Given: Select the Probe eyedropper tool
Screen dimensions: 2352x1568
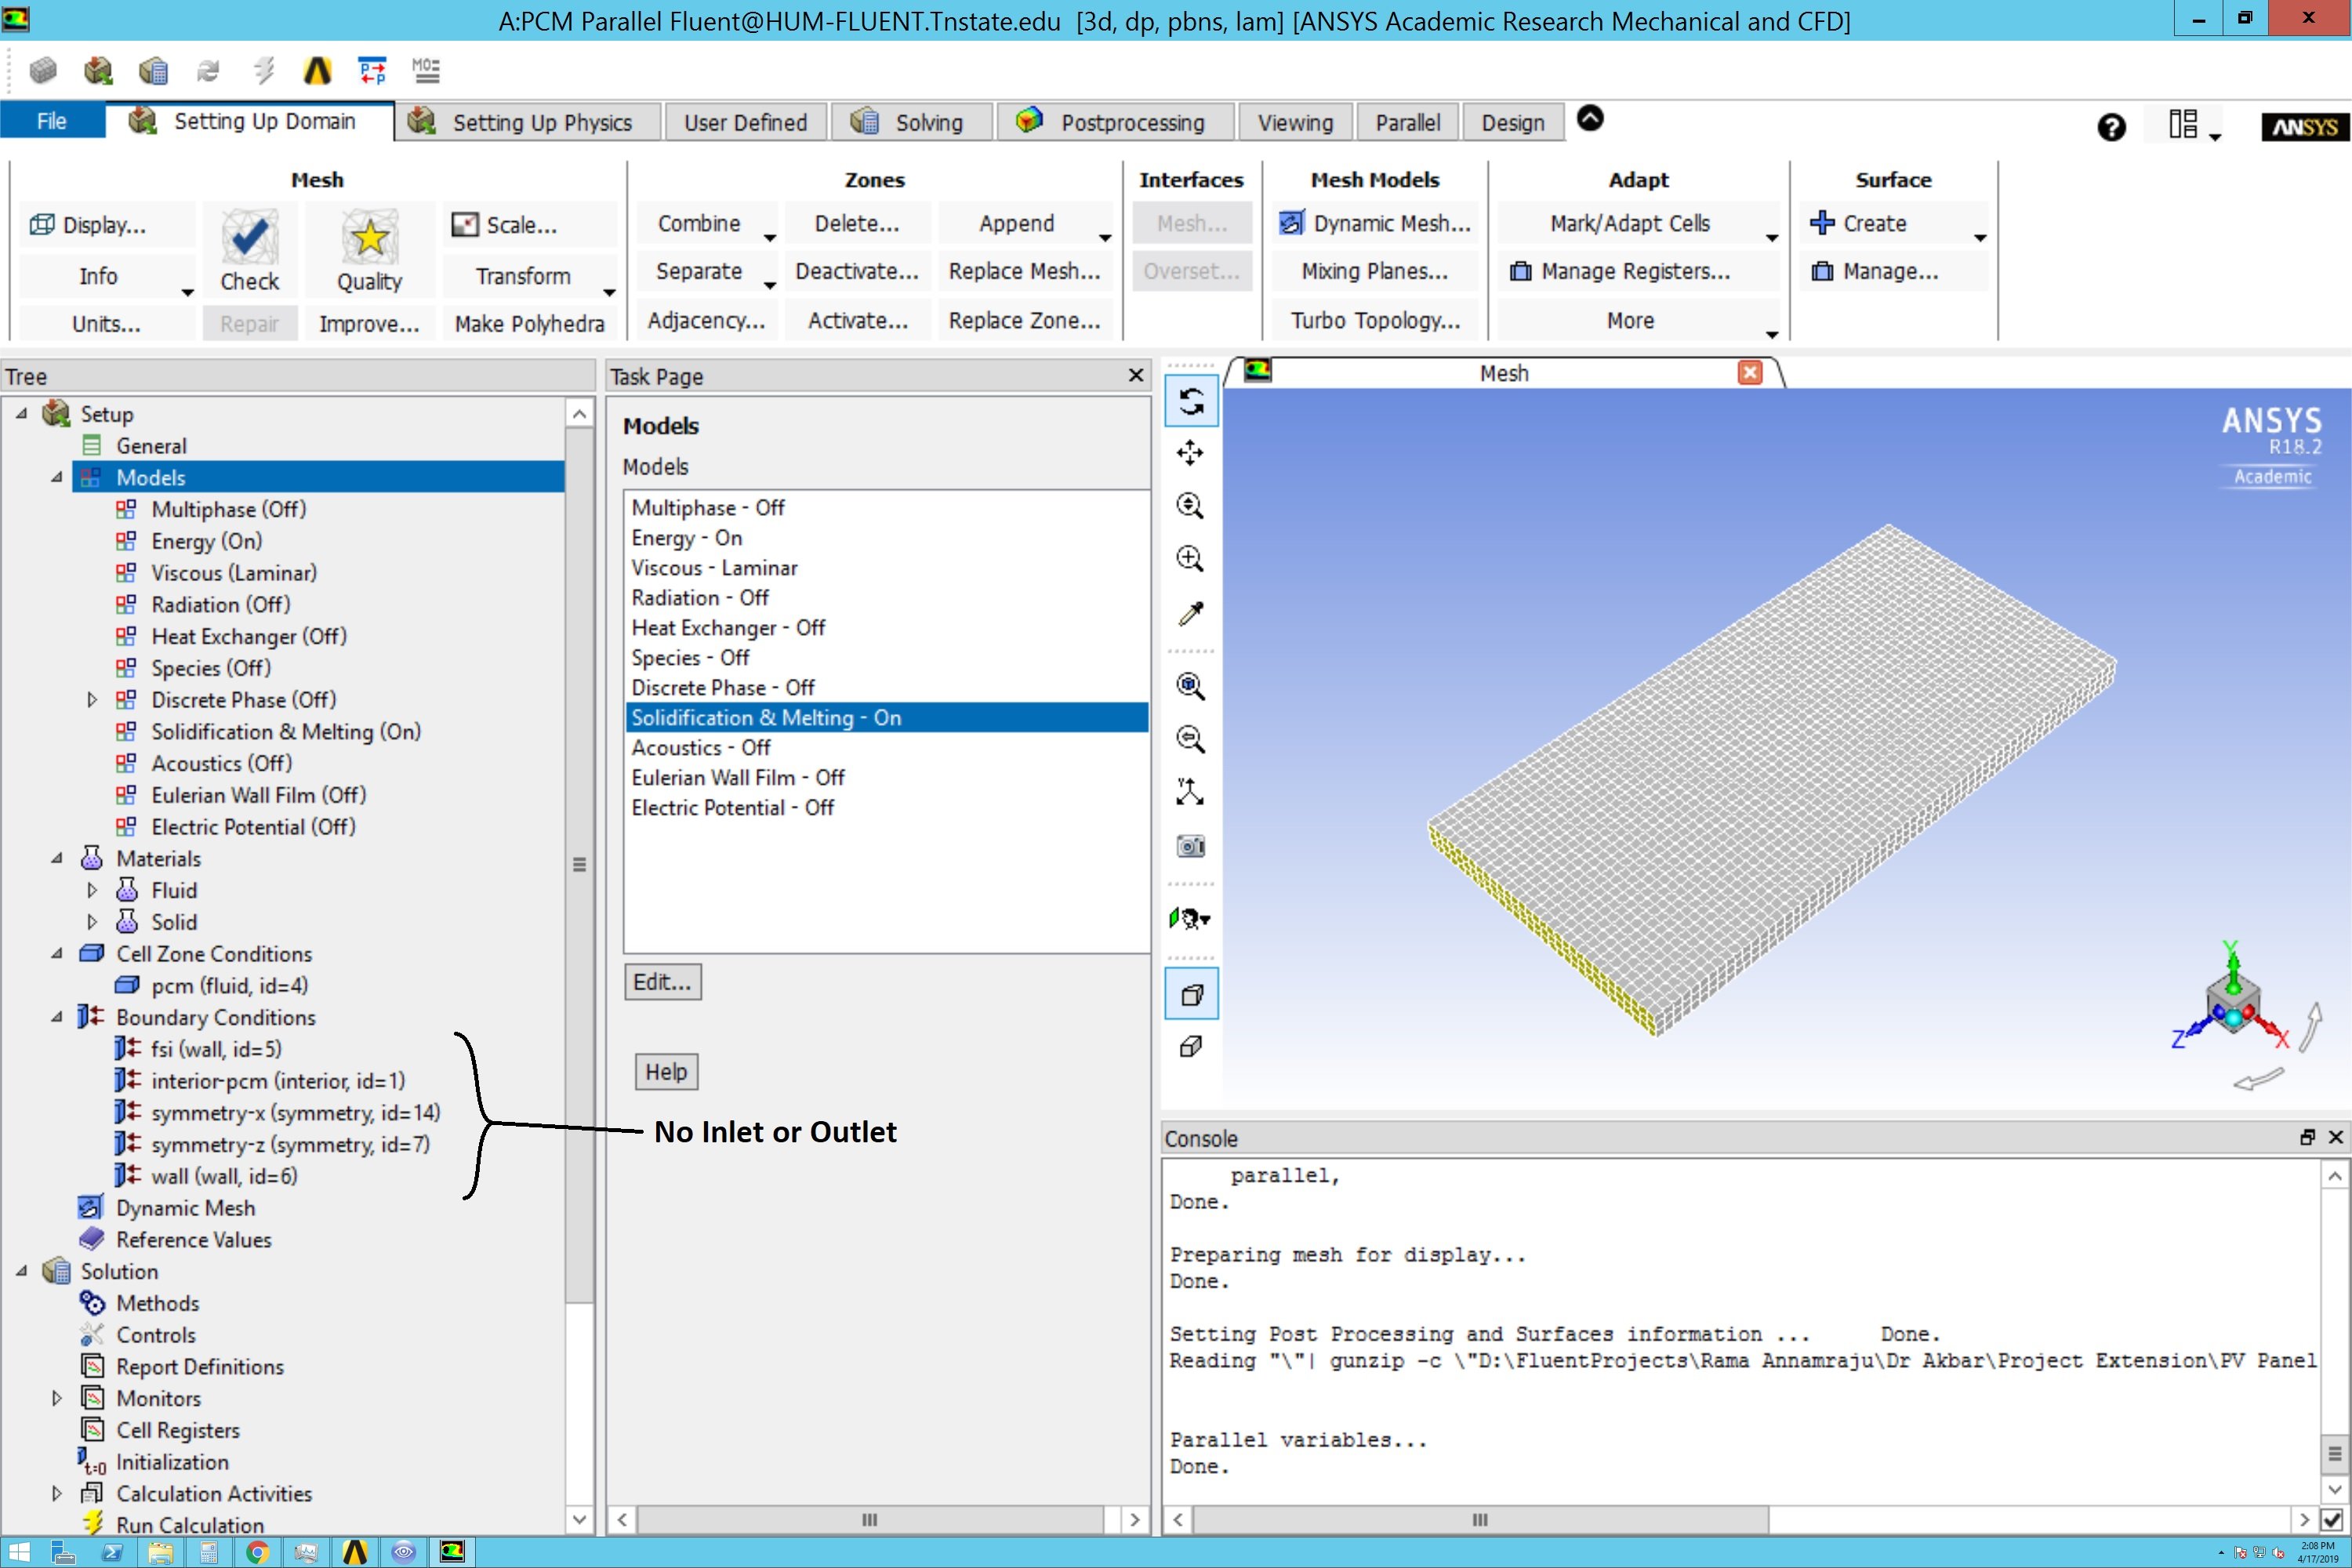Looking at the screenshot, I should (1190, 612).
